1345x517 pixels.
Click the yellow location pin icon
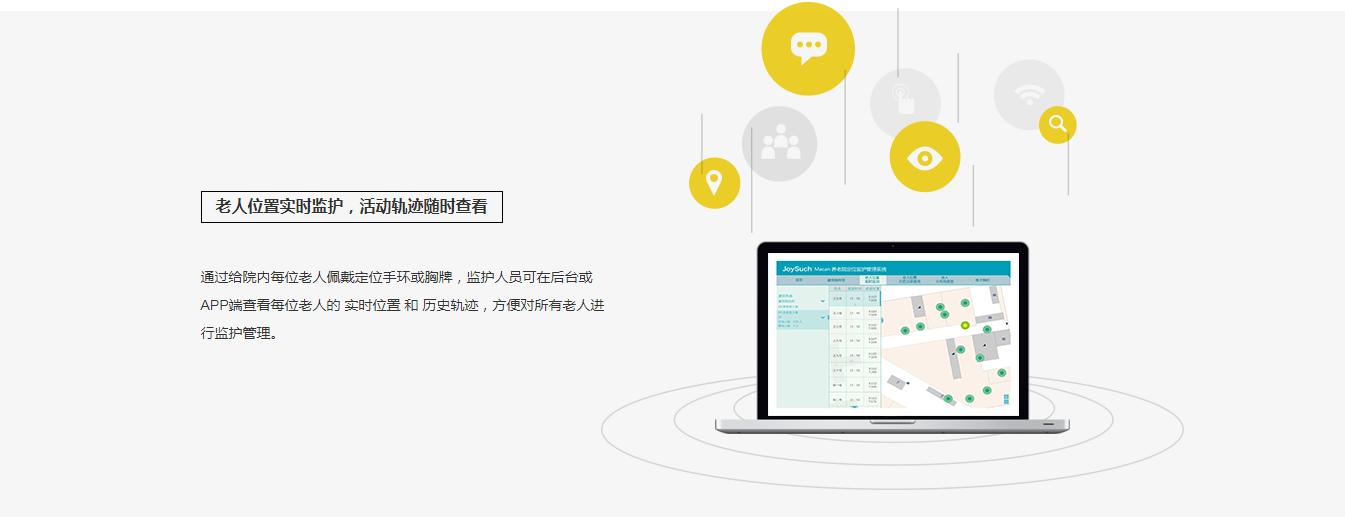click(714, 183)
